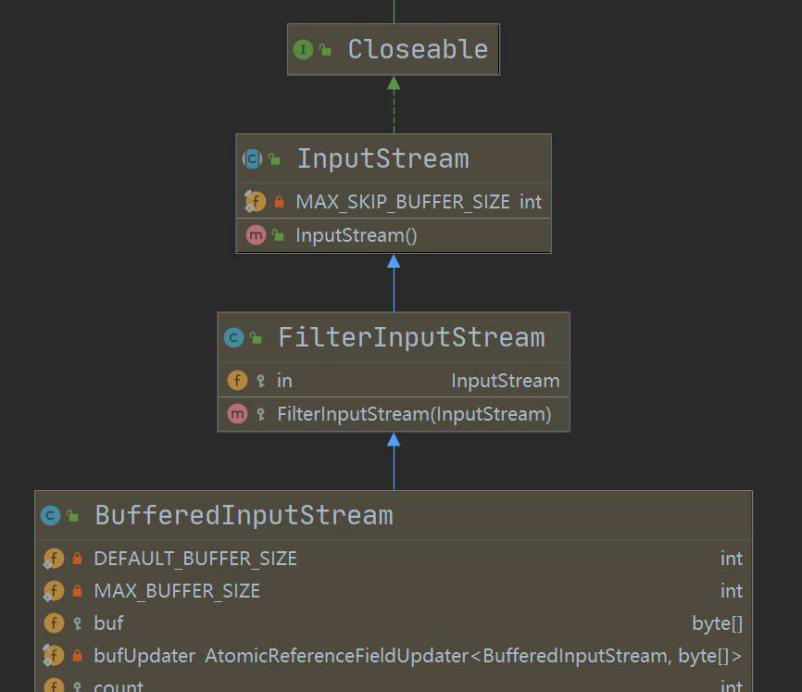Select the FilterInputStream class title

pyautogui.click(x=411, y=338)
